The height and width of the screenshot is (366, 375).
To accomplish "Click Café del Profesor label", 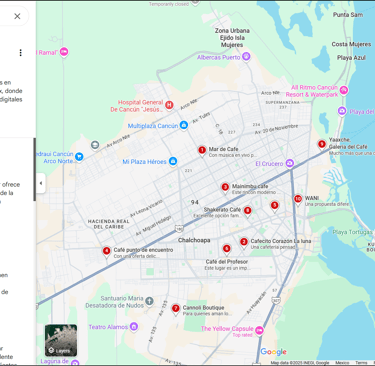I will [227, 262].
